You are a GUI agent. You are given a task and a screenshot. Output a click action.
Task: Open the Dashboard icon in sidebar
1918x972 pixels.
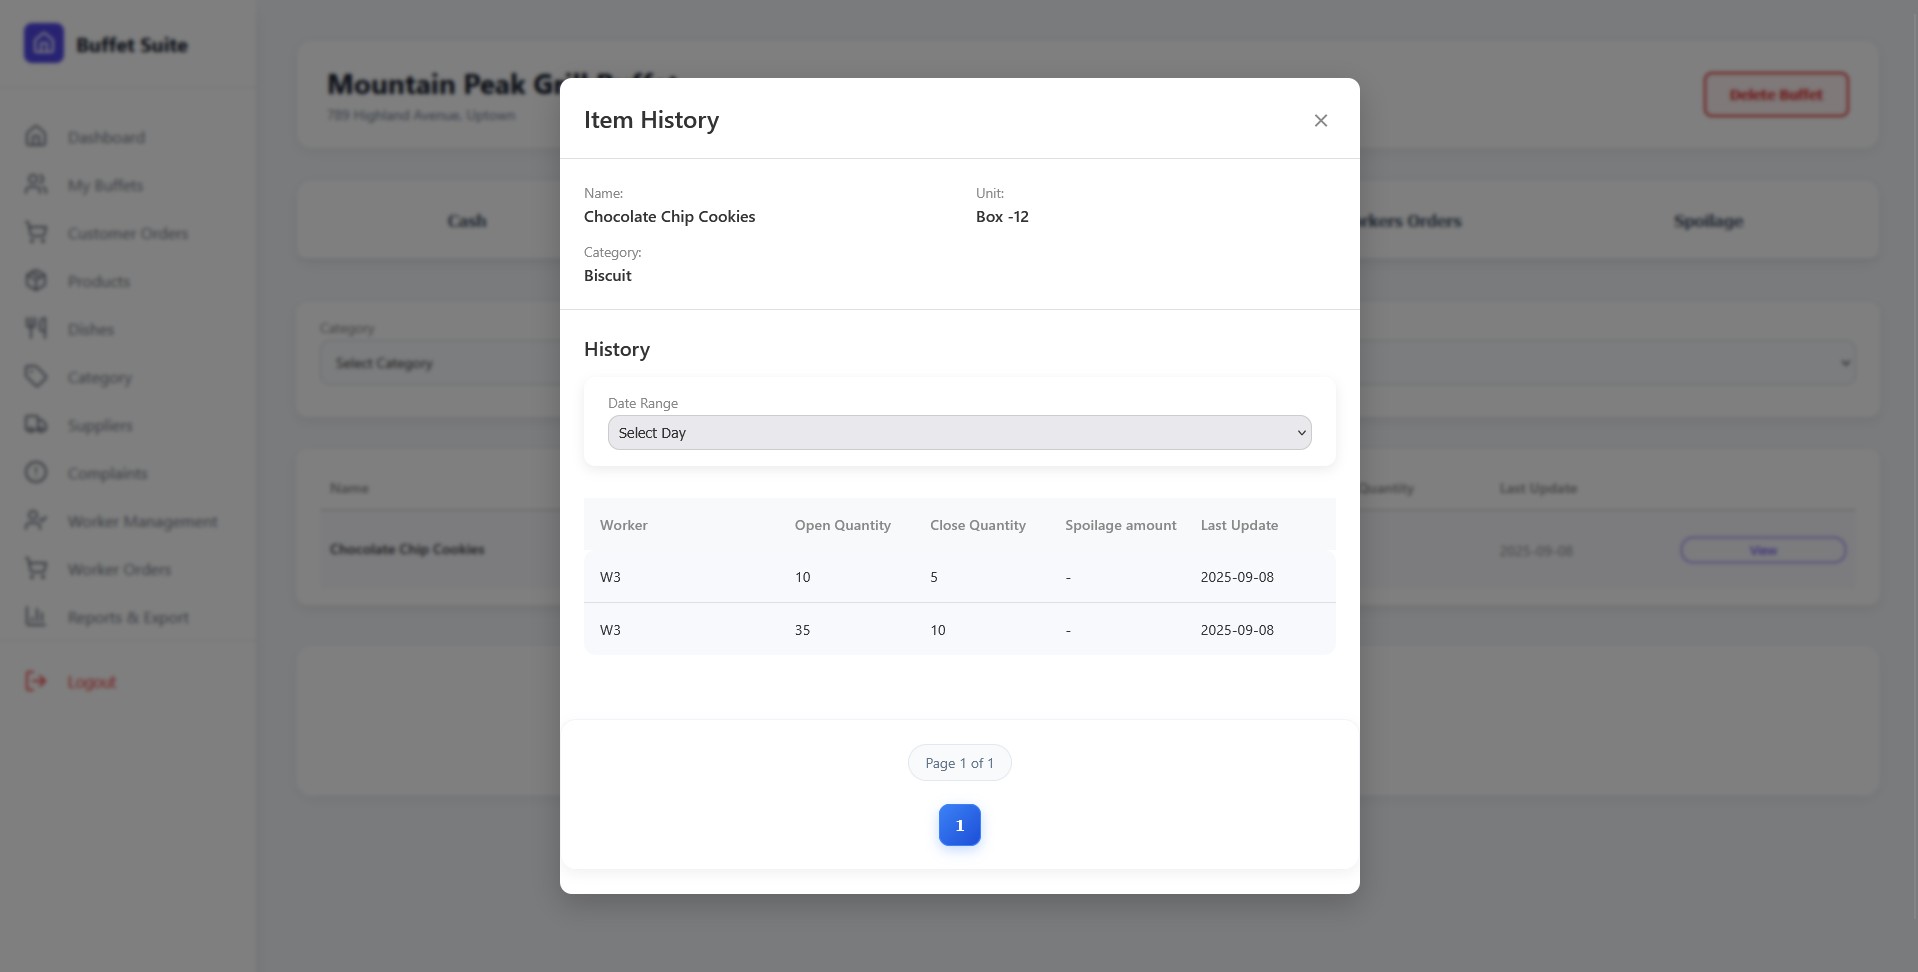click(x=36, y=136)
